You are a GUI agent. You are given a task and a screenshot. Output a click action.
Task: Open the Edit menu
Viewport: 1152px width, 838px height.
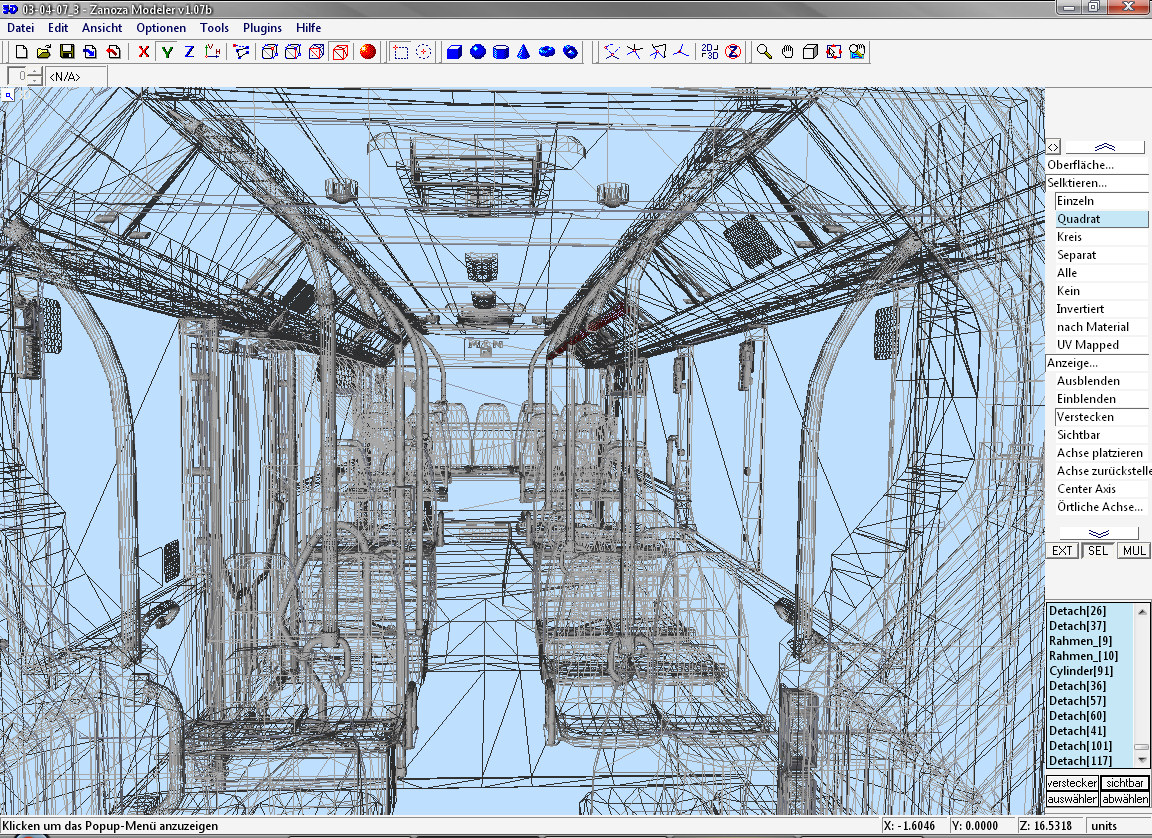point(58,28)
